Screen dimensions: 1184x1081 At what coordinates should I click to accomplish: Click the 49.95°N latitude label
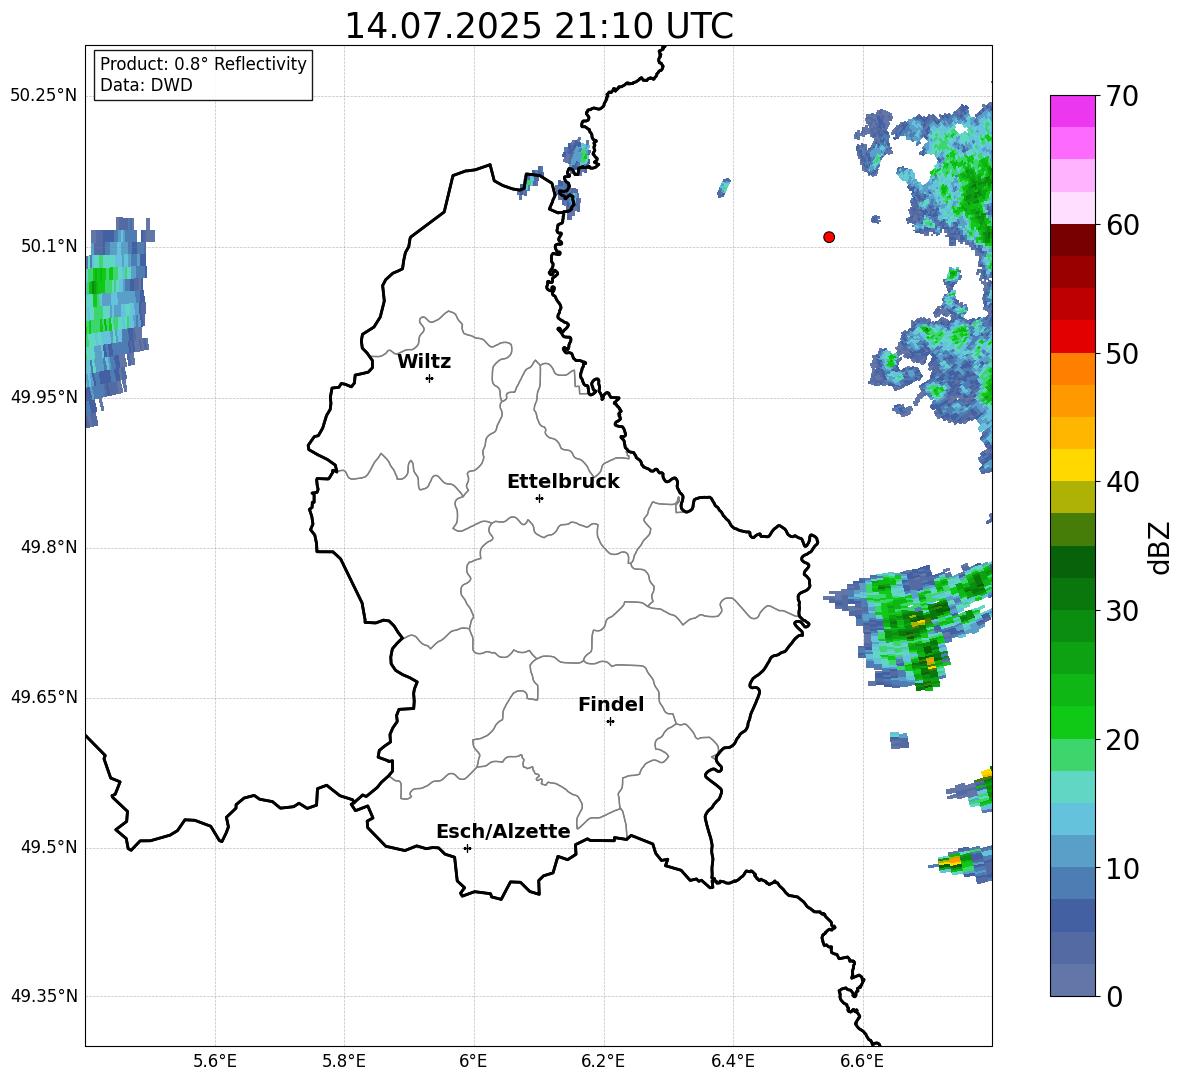tap(44, 396)
